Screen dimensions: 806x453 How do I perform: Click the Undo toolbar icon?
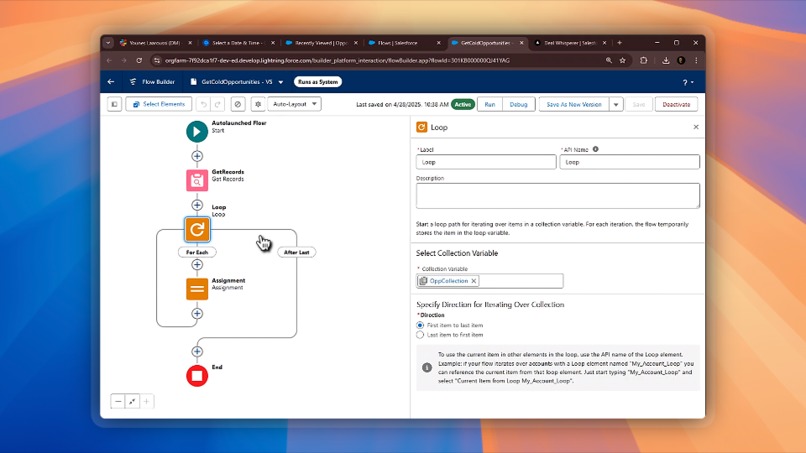[204, 104]
